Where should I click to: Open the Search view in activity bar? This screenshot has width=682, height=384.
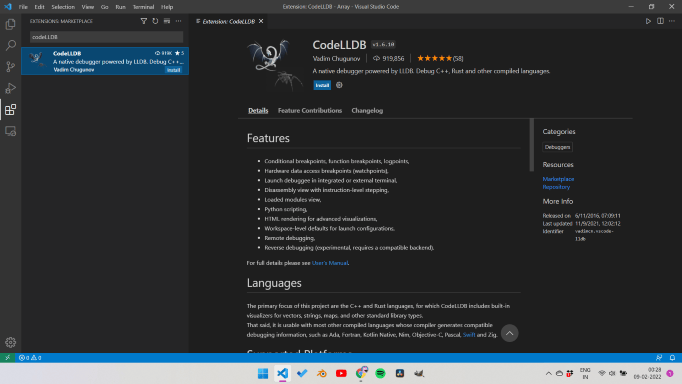tap(10, 45)
